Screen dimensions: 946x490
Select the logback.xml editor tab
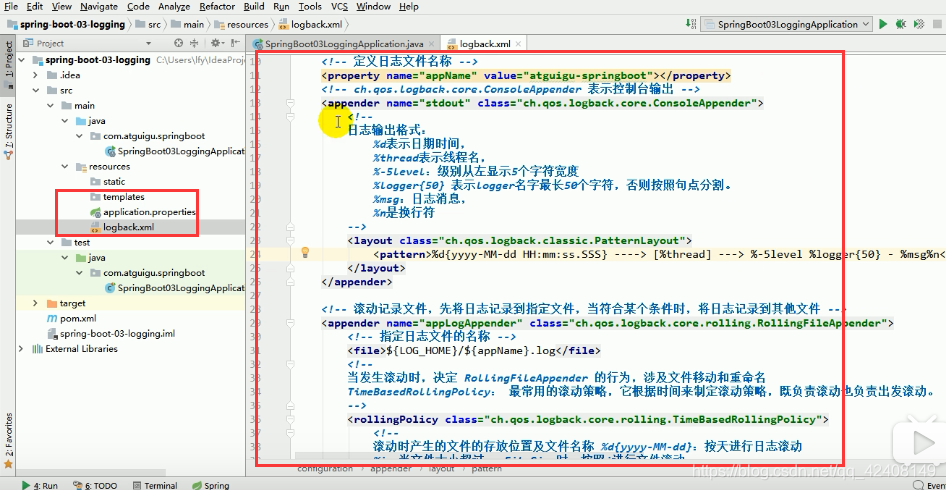[484, 44]
